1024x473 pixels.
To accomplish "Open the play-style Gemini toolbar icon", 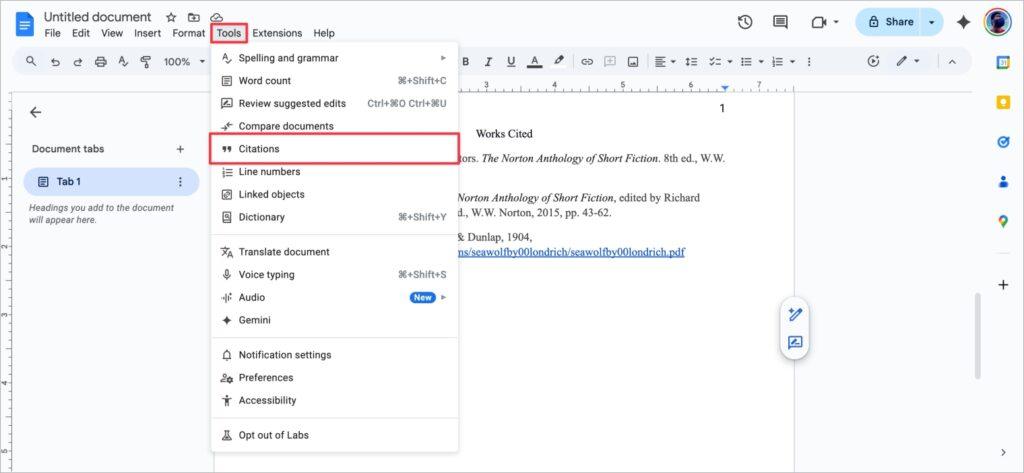I will (x=873, y=61).
